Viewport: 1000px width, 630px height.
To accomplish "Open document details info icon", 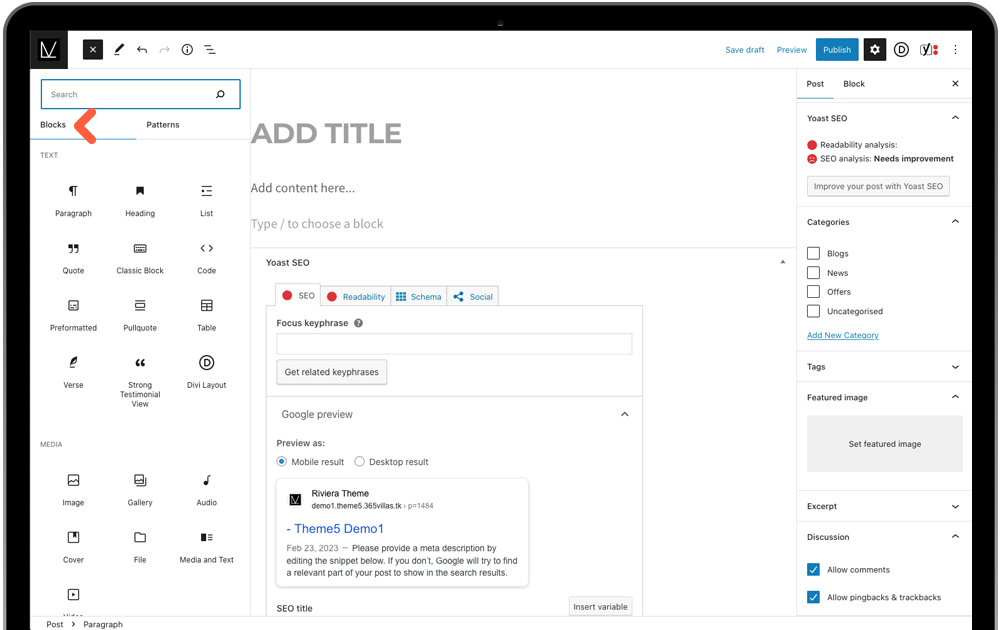I will point(187,50).
